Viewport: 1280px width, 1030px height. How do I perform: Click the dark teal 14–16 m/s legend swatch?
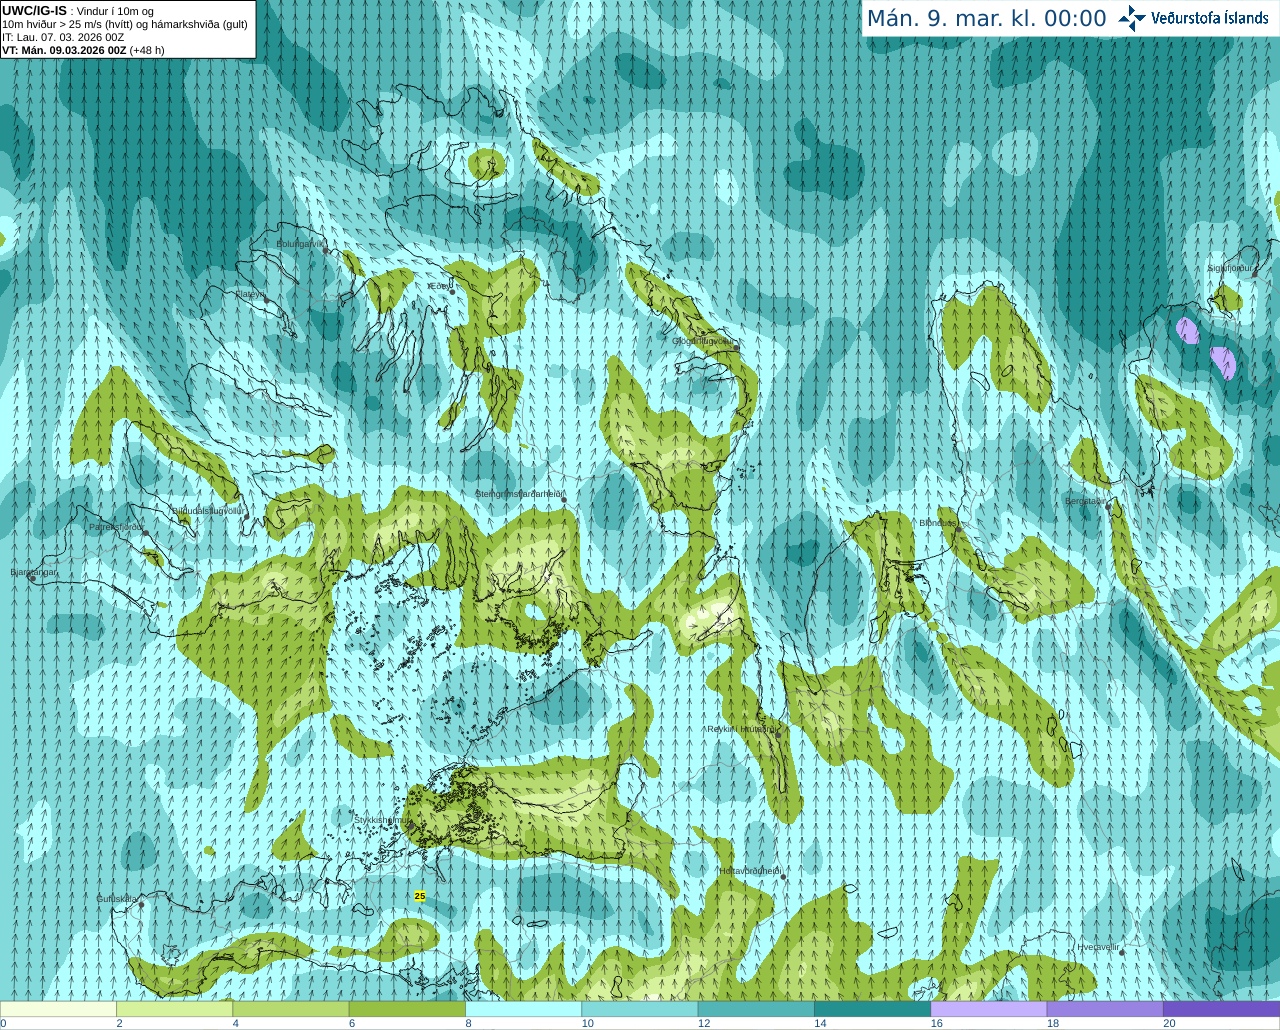coord(872,1009)
